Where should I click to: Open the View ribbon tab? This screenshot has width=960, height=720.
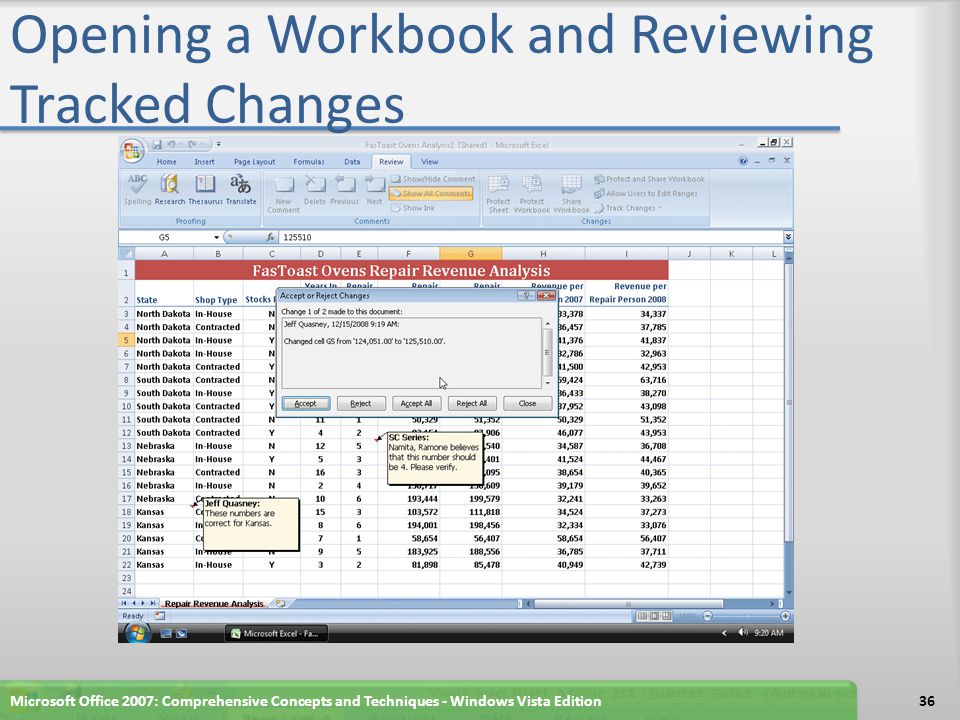click(x=429, y=162)
